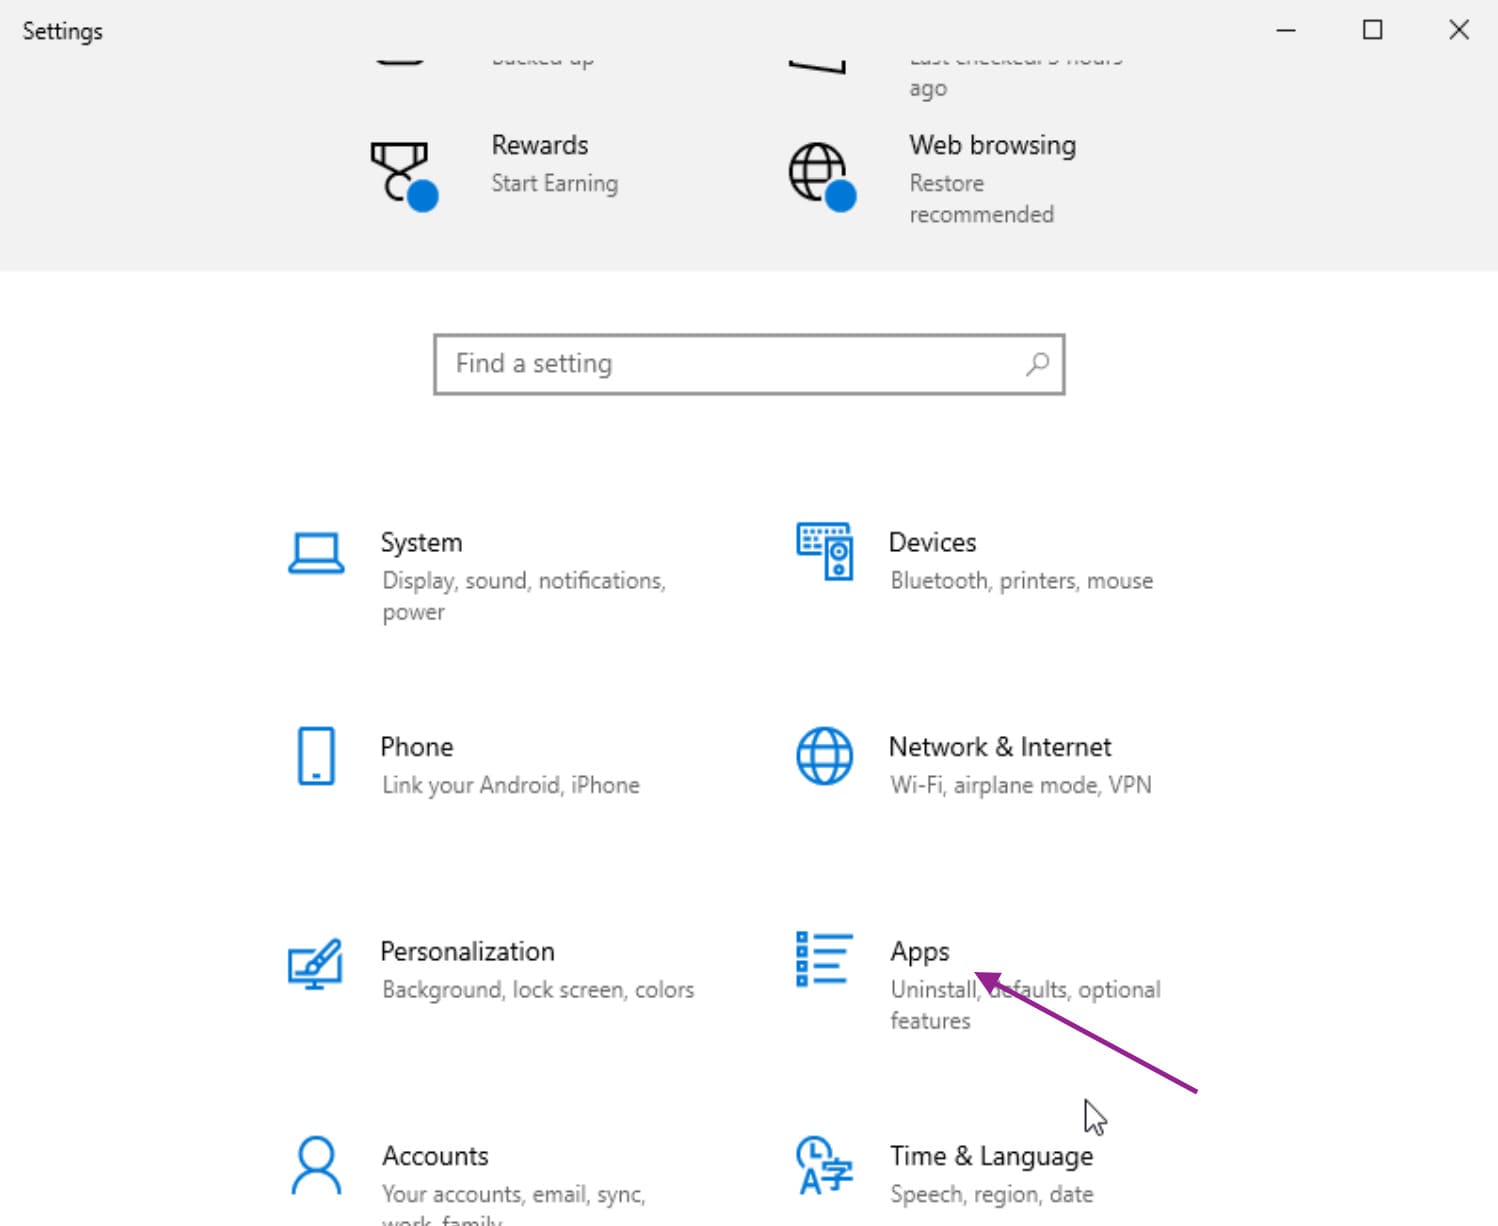
Task: Open the Phone settings title
Action: coord(417,747)
